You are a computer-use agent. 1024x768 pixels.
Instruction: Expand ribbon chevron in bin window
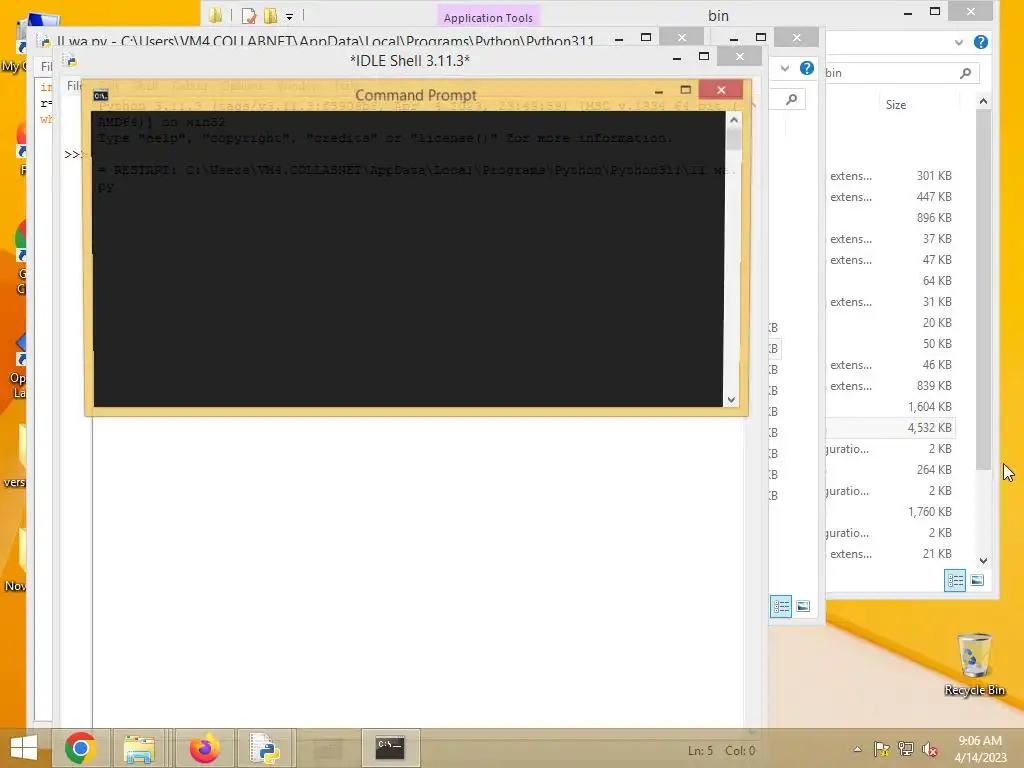coord(958,42)
